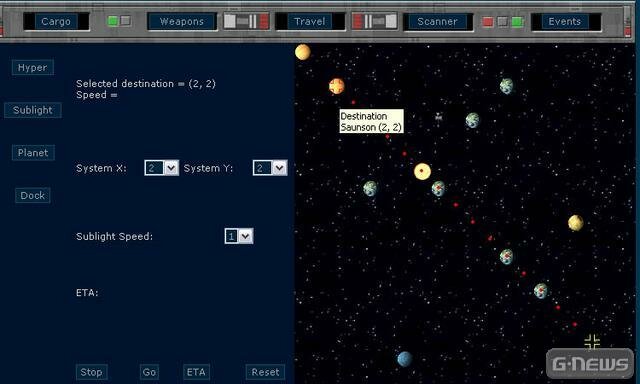Select the lowest Earth-like planet on the map
640x384 pixels.
[x=541, y=291]
